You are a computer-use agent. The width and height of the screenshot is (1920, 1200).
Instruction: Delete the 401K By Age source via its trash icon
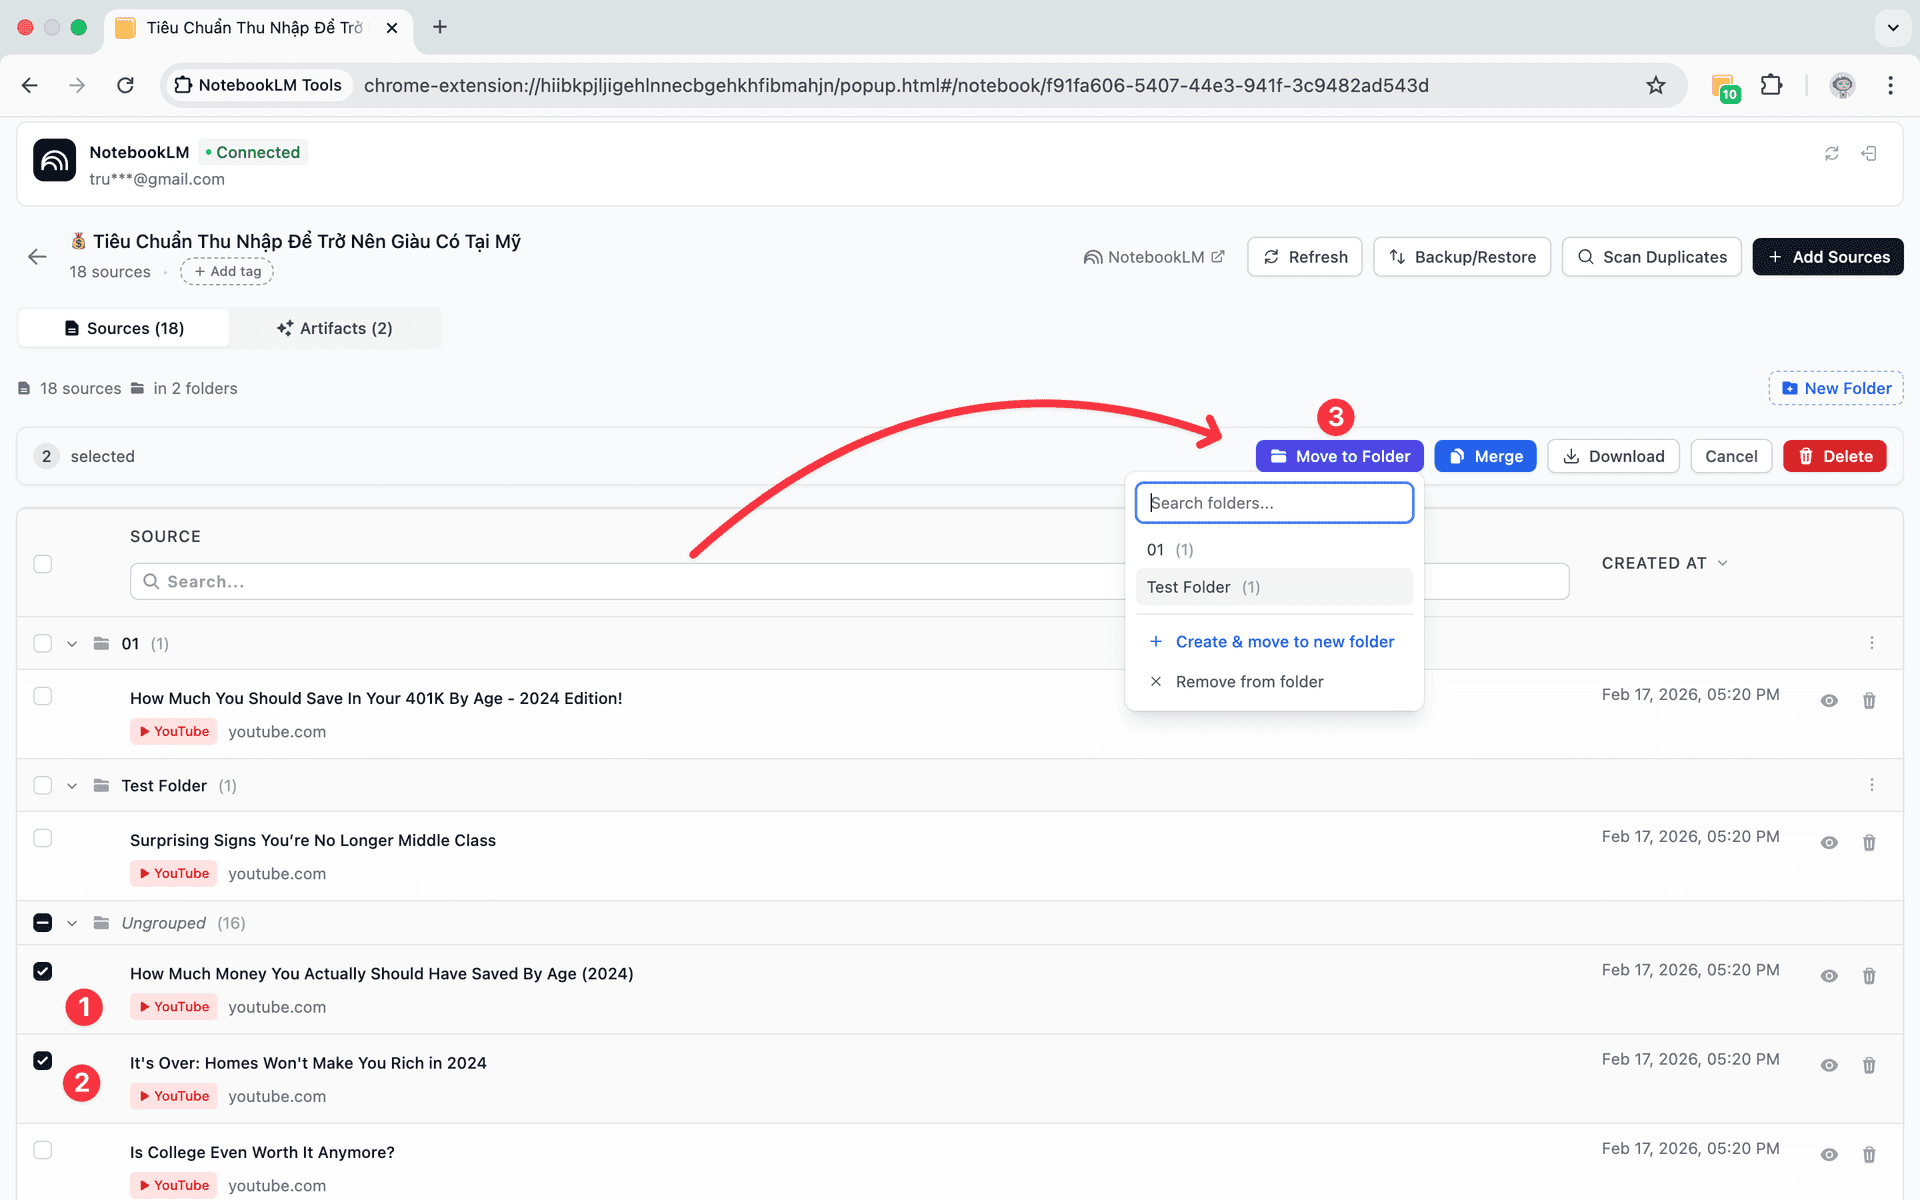point(1868,701)
